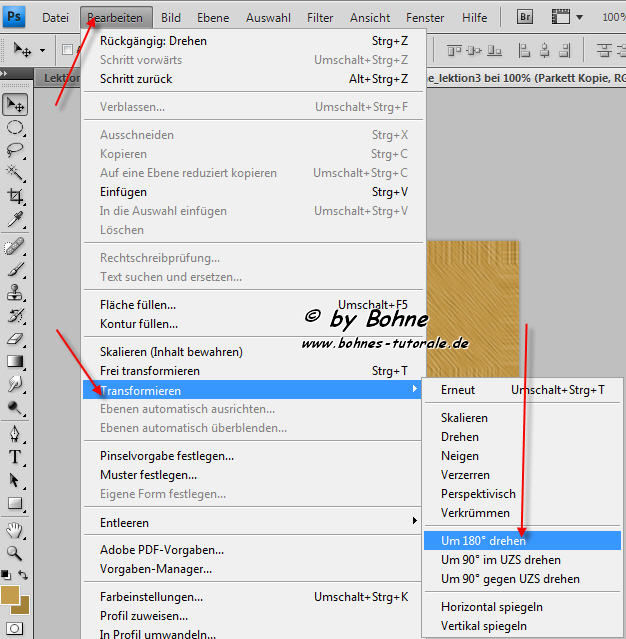Open the Filter menu

(320, 18)
